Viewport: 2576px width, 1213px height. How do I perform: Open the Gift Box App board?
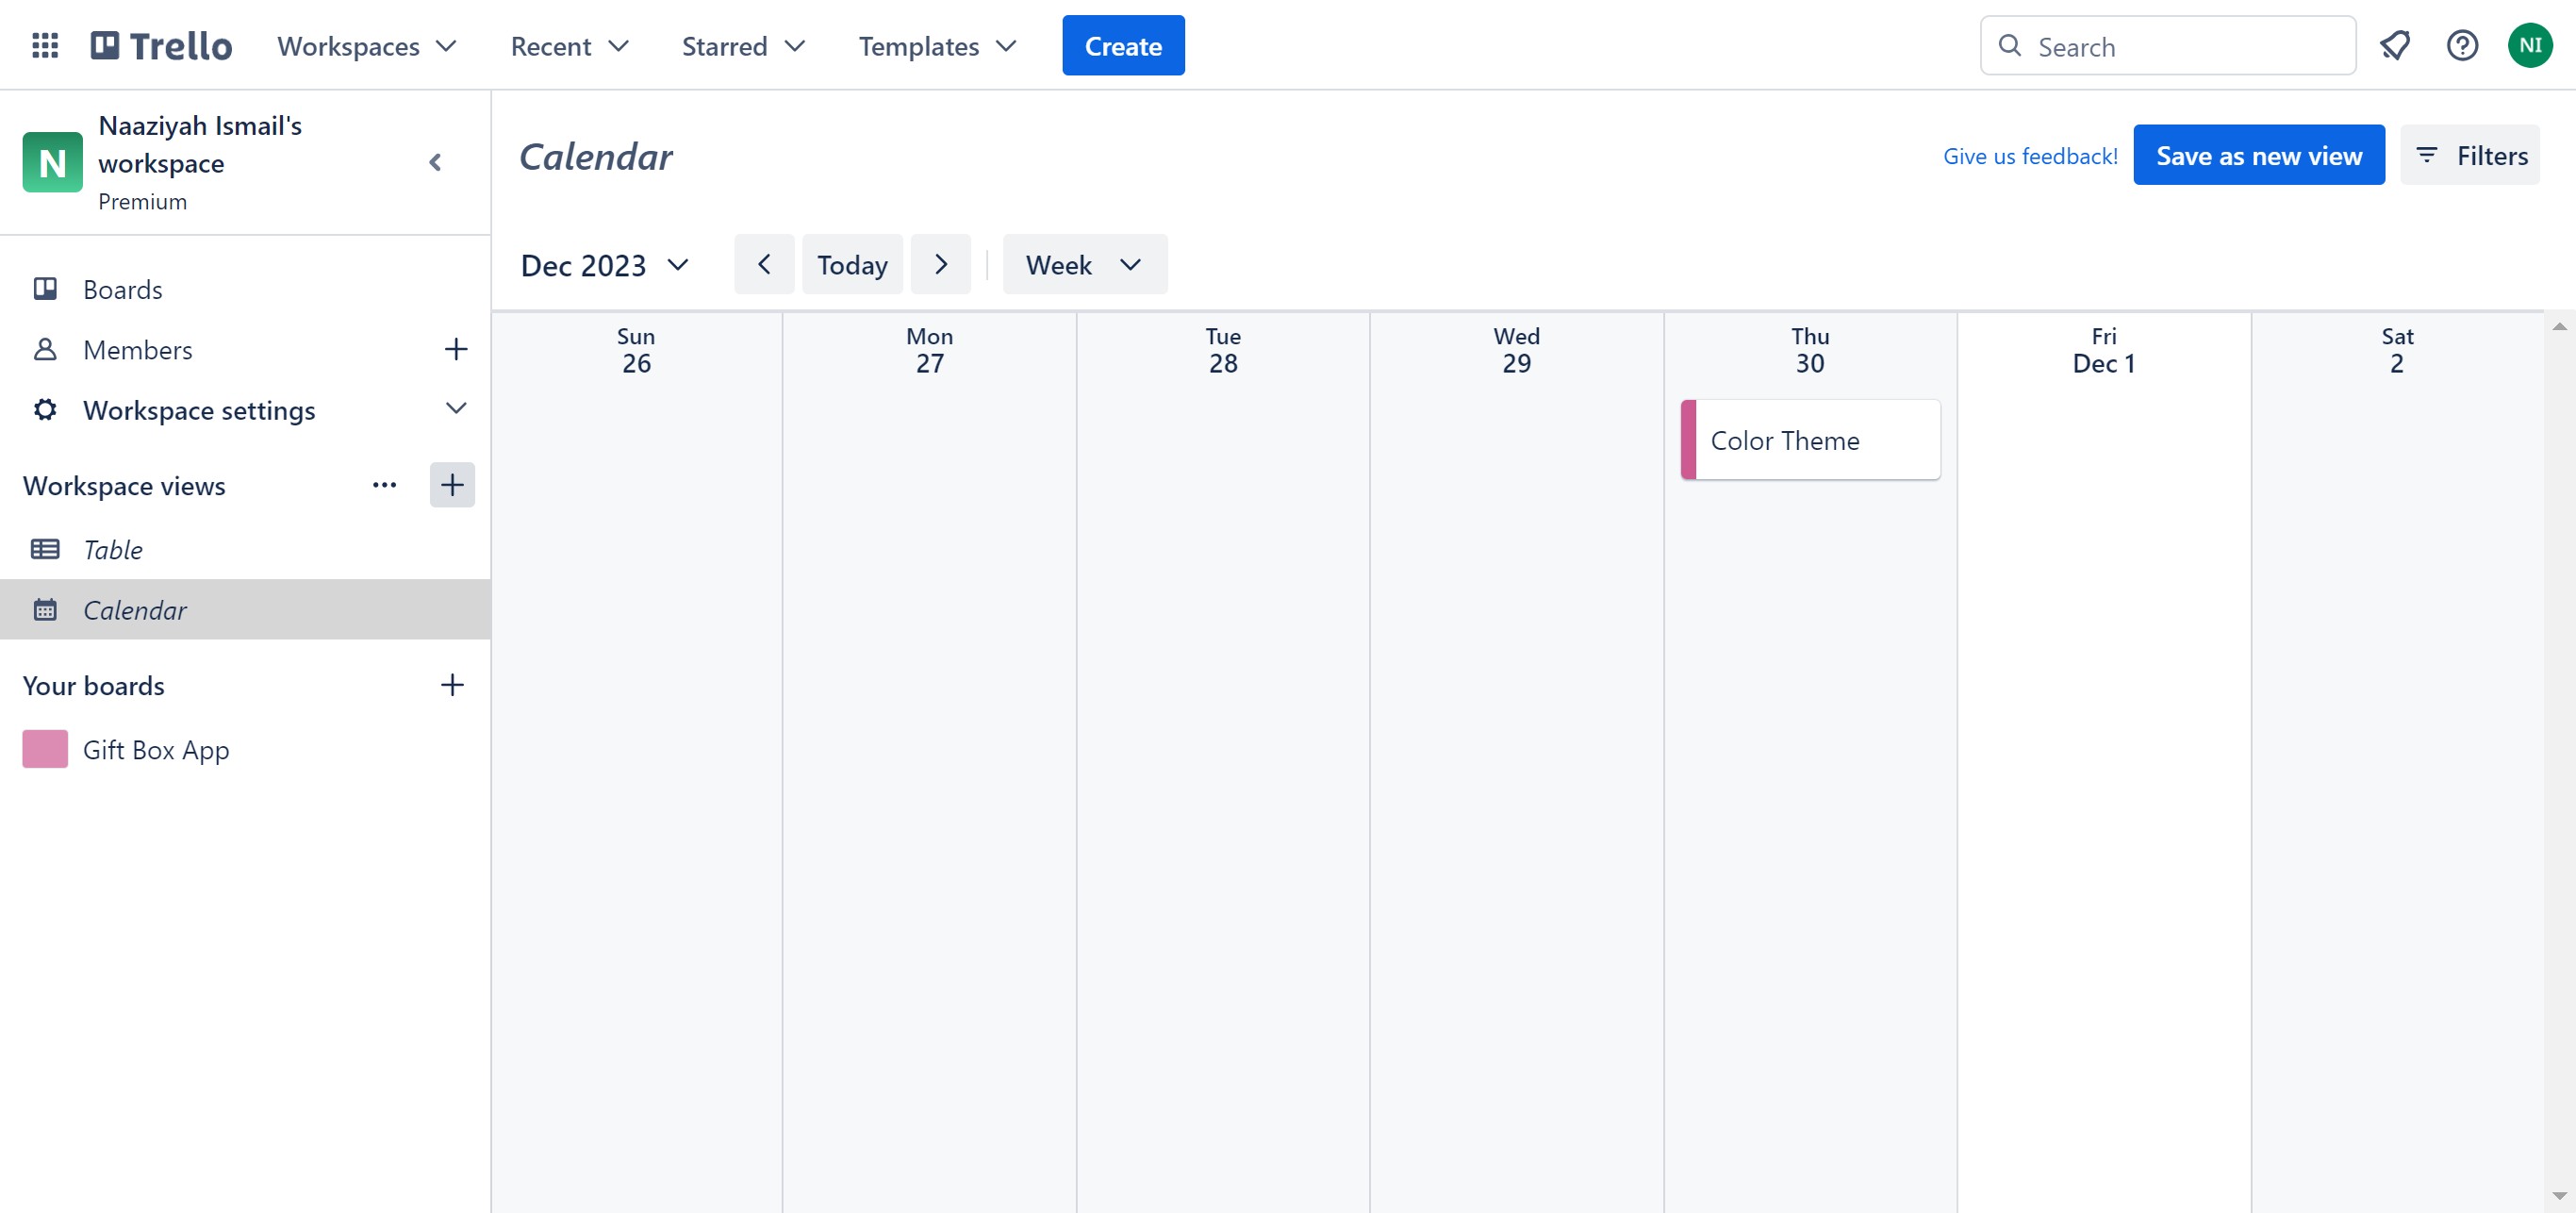tap(245, 749)
